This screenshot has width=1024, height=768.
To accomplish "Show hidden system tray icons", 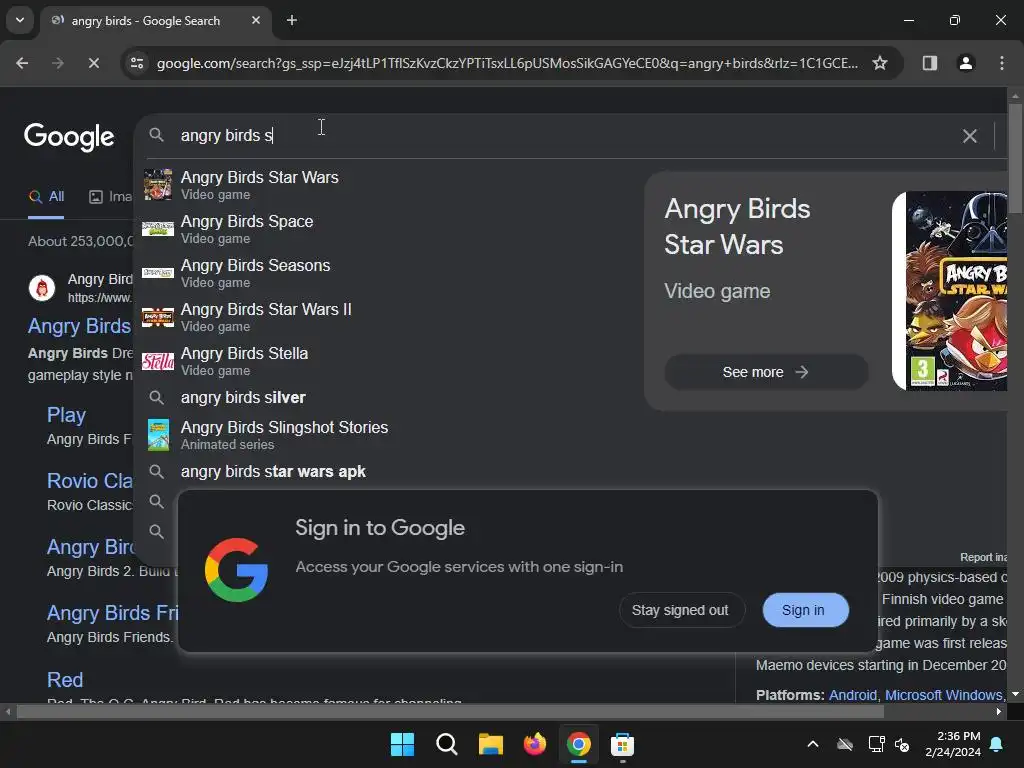I will 813,744.
